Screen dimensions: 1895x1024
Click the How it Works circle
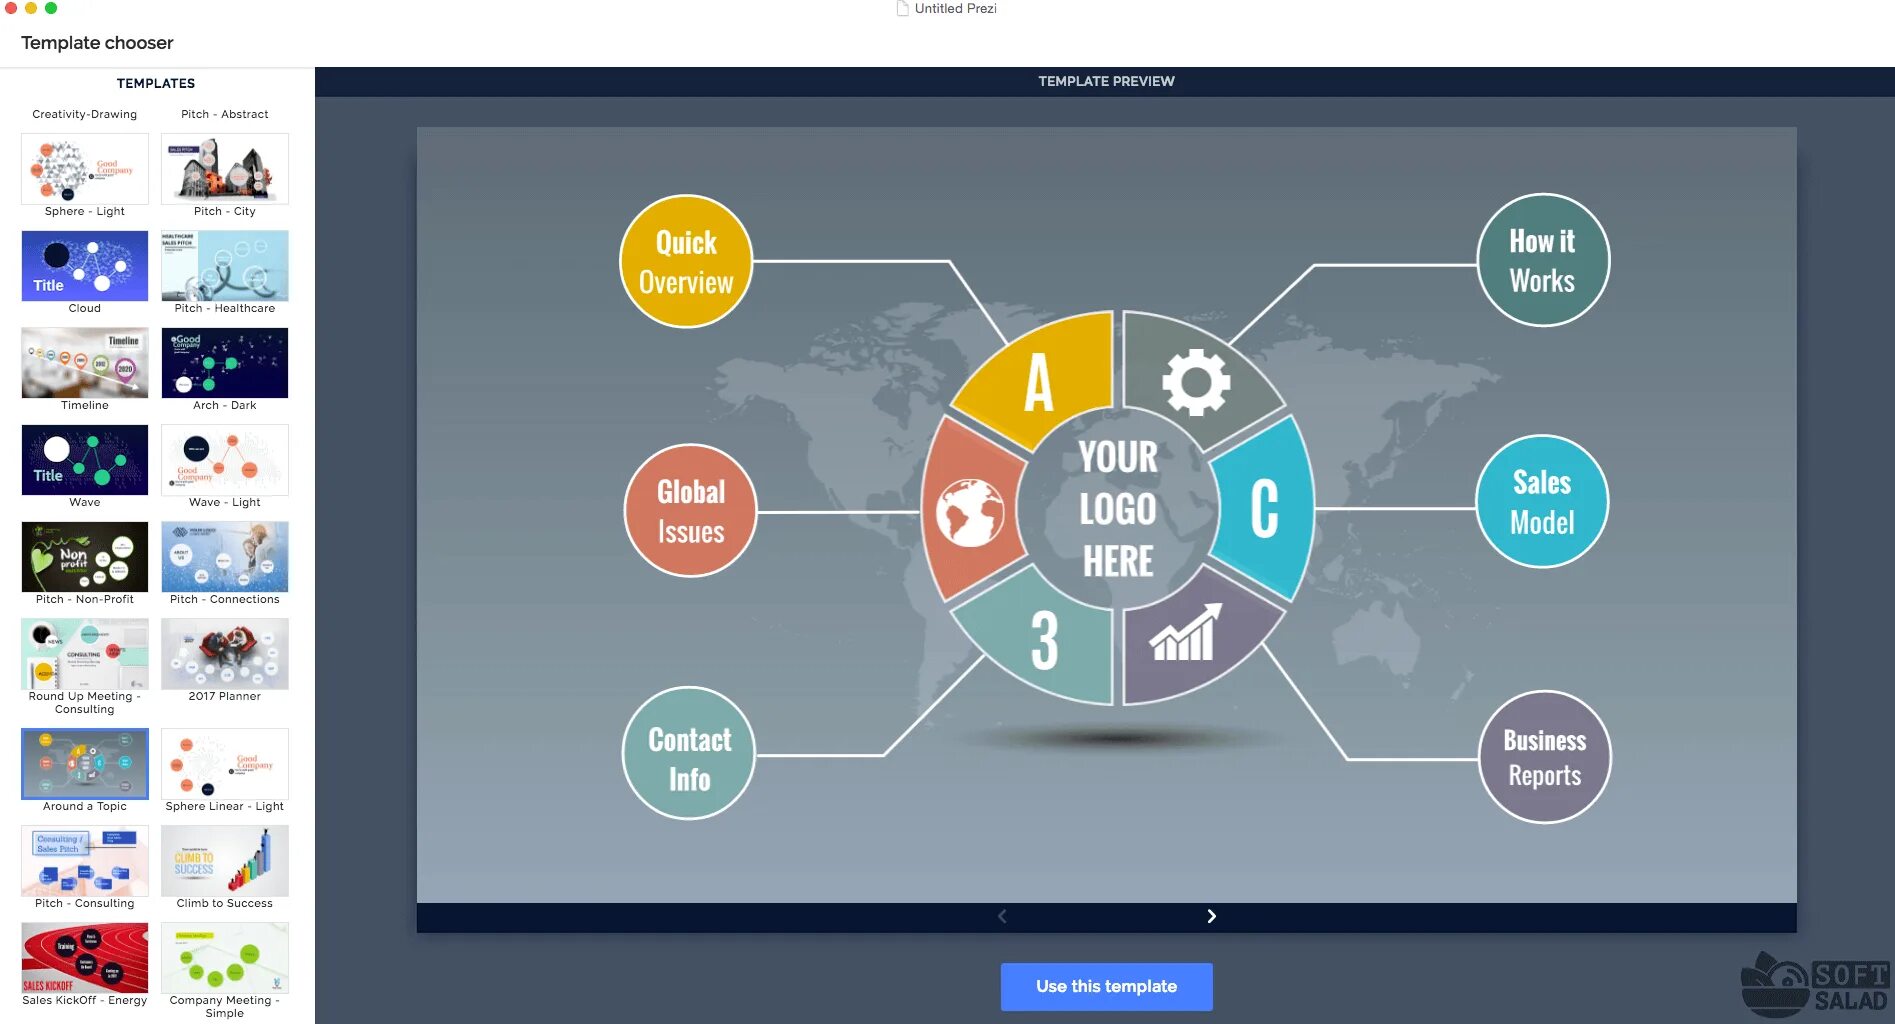pos(1543,260)
